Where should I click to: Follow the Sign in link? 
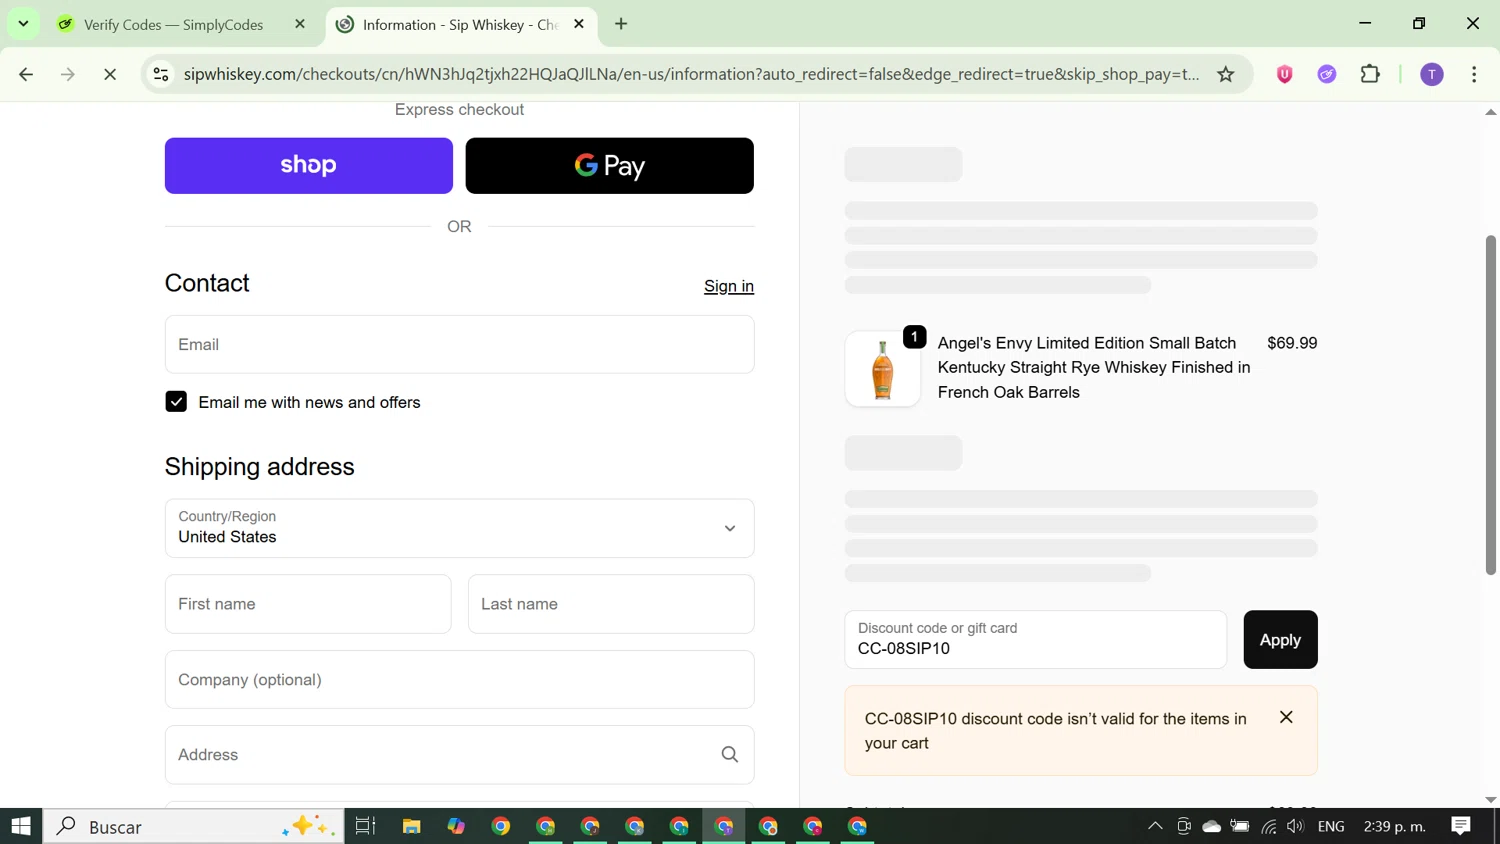[x=729, y=286]
